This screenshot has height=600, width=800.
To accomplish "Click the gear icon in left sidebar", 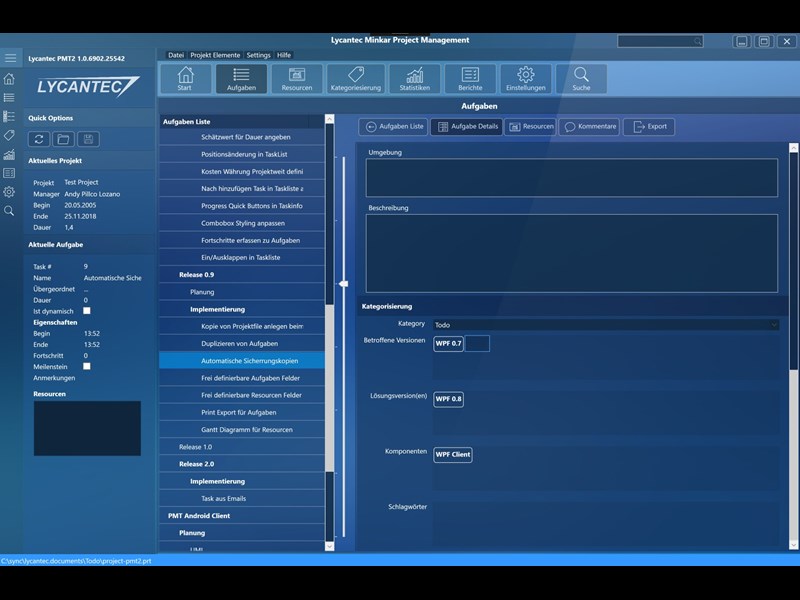I will 9,192.
